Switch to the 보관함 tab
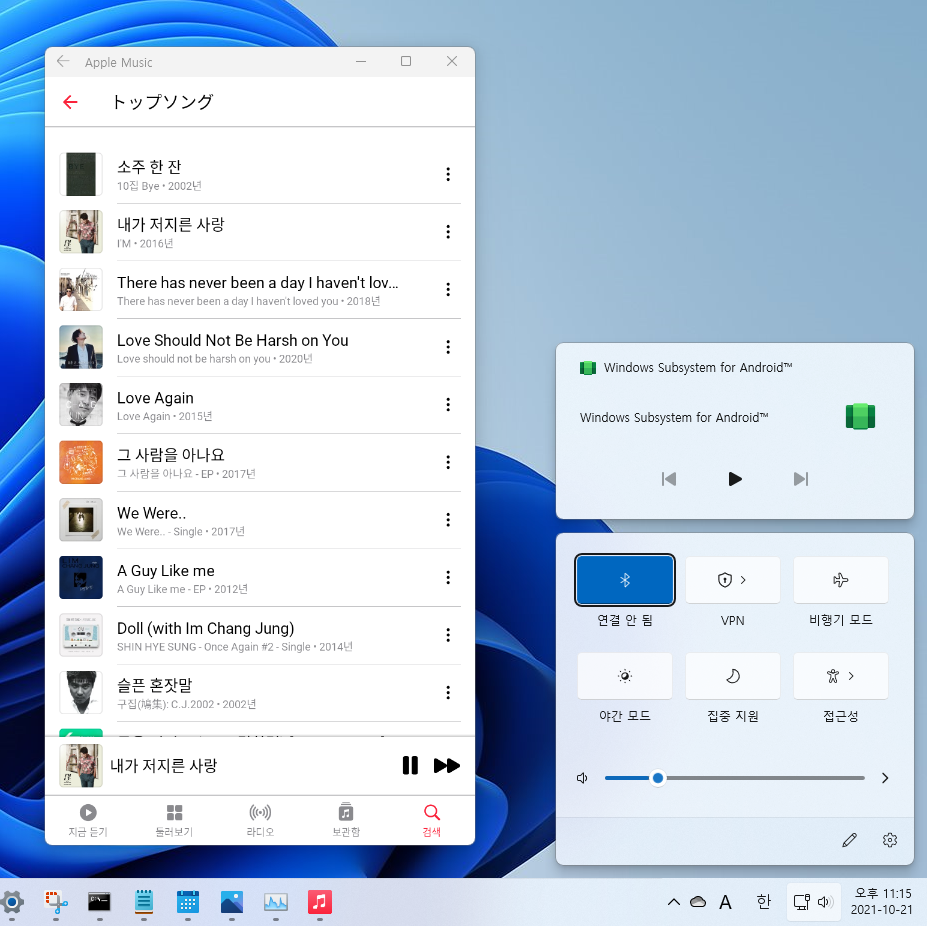 (x=346, y=820)
